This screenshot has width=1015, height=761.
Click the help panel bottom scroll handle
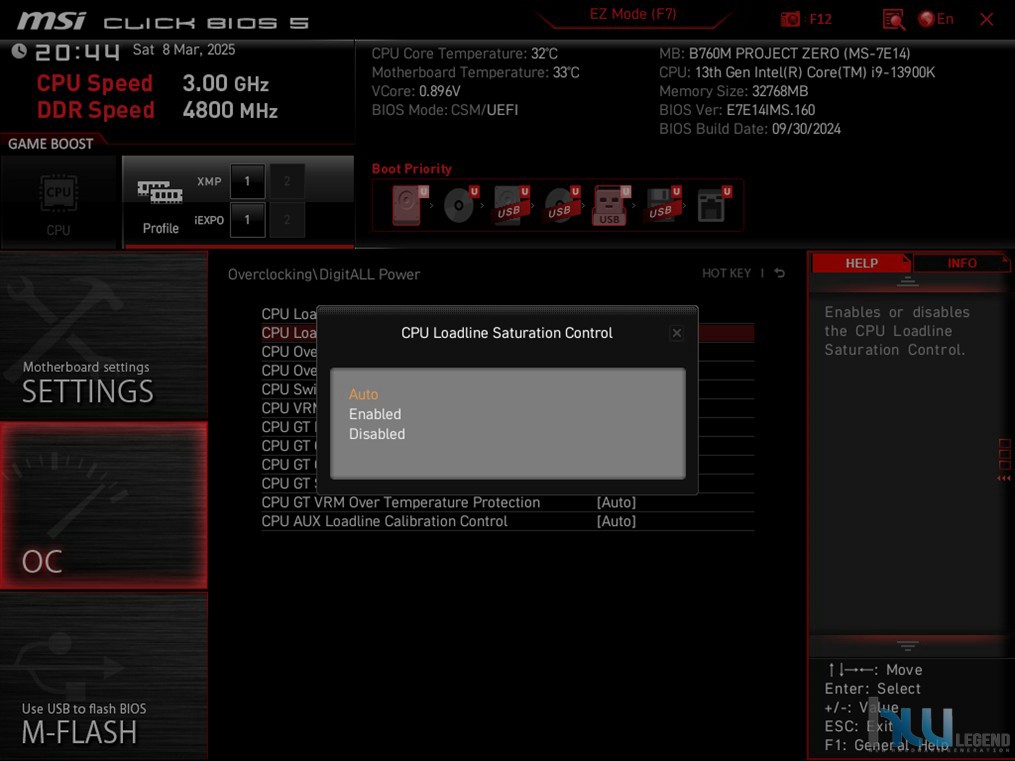pyautogui.click(x=908, y=645)
